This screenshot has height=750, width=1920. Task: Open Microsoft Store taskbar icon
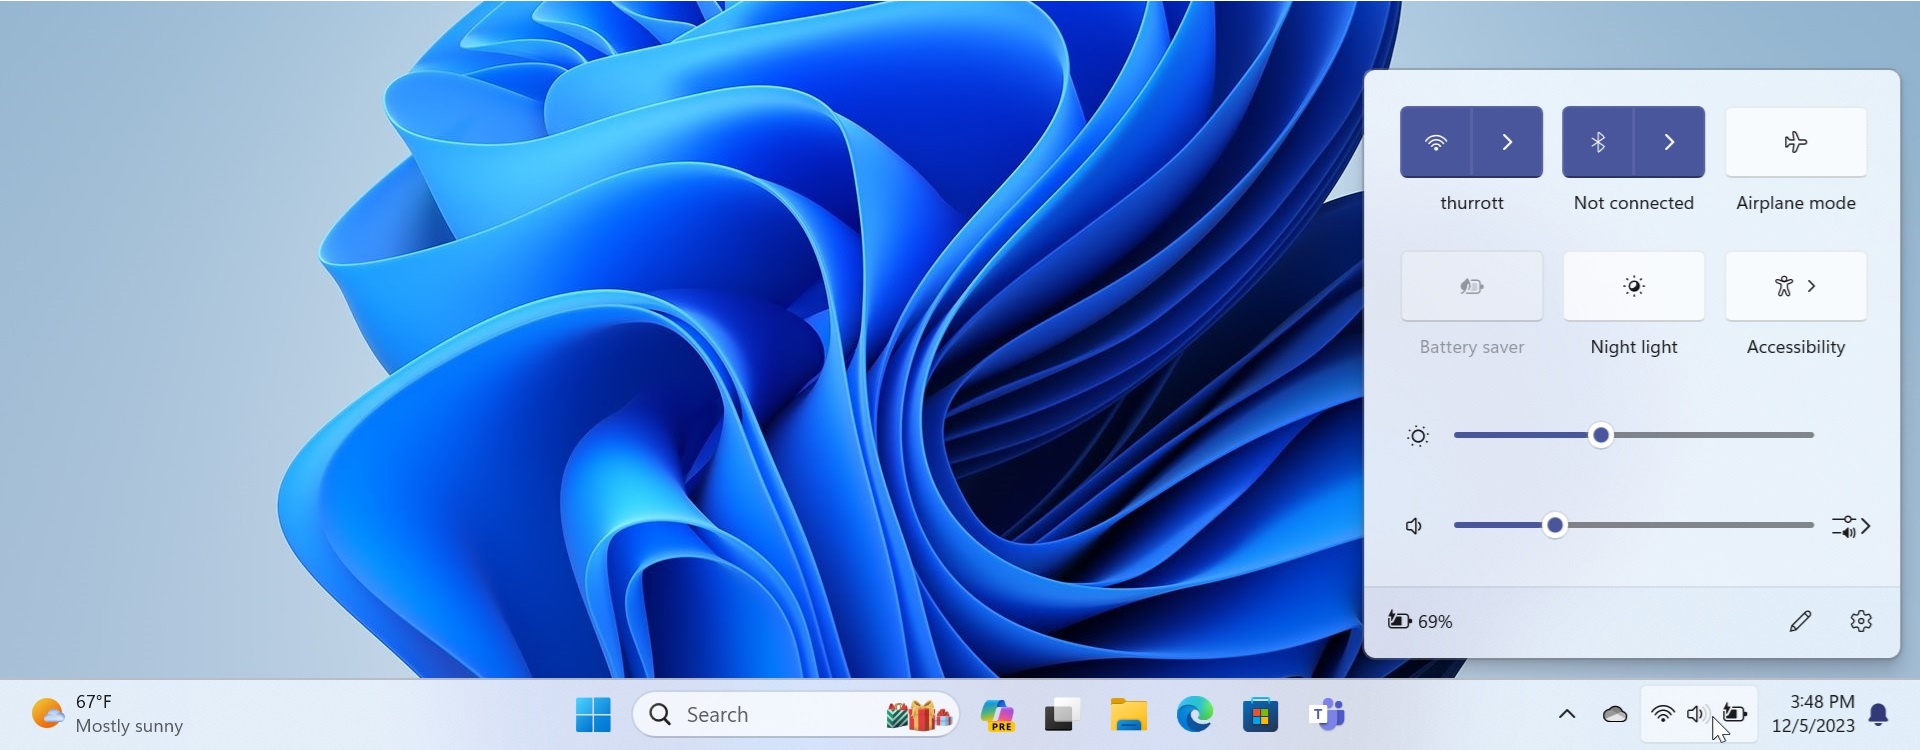pyautogui.click(x=1260, y=715)
